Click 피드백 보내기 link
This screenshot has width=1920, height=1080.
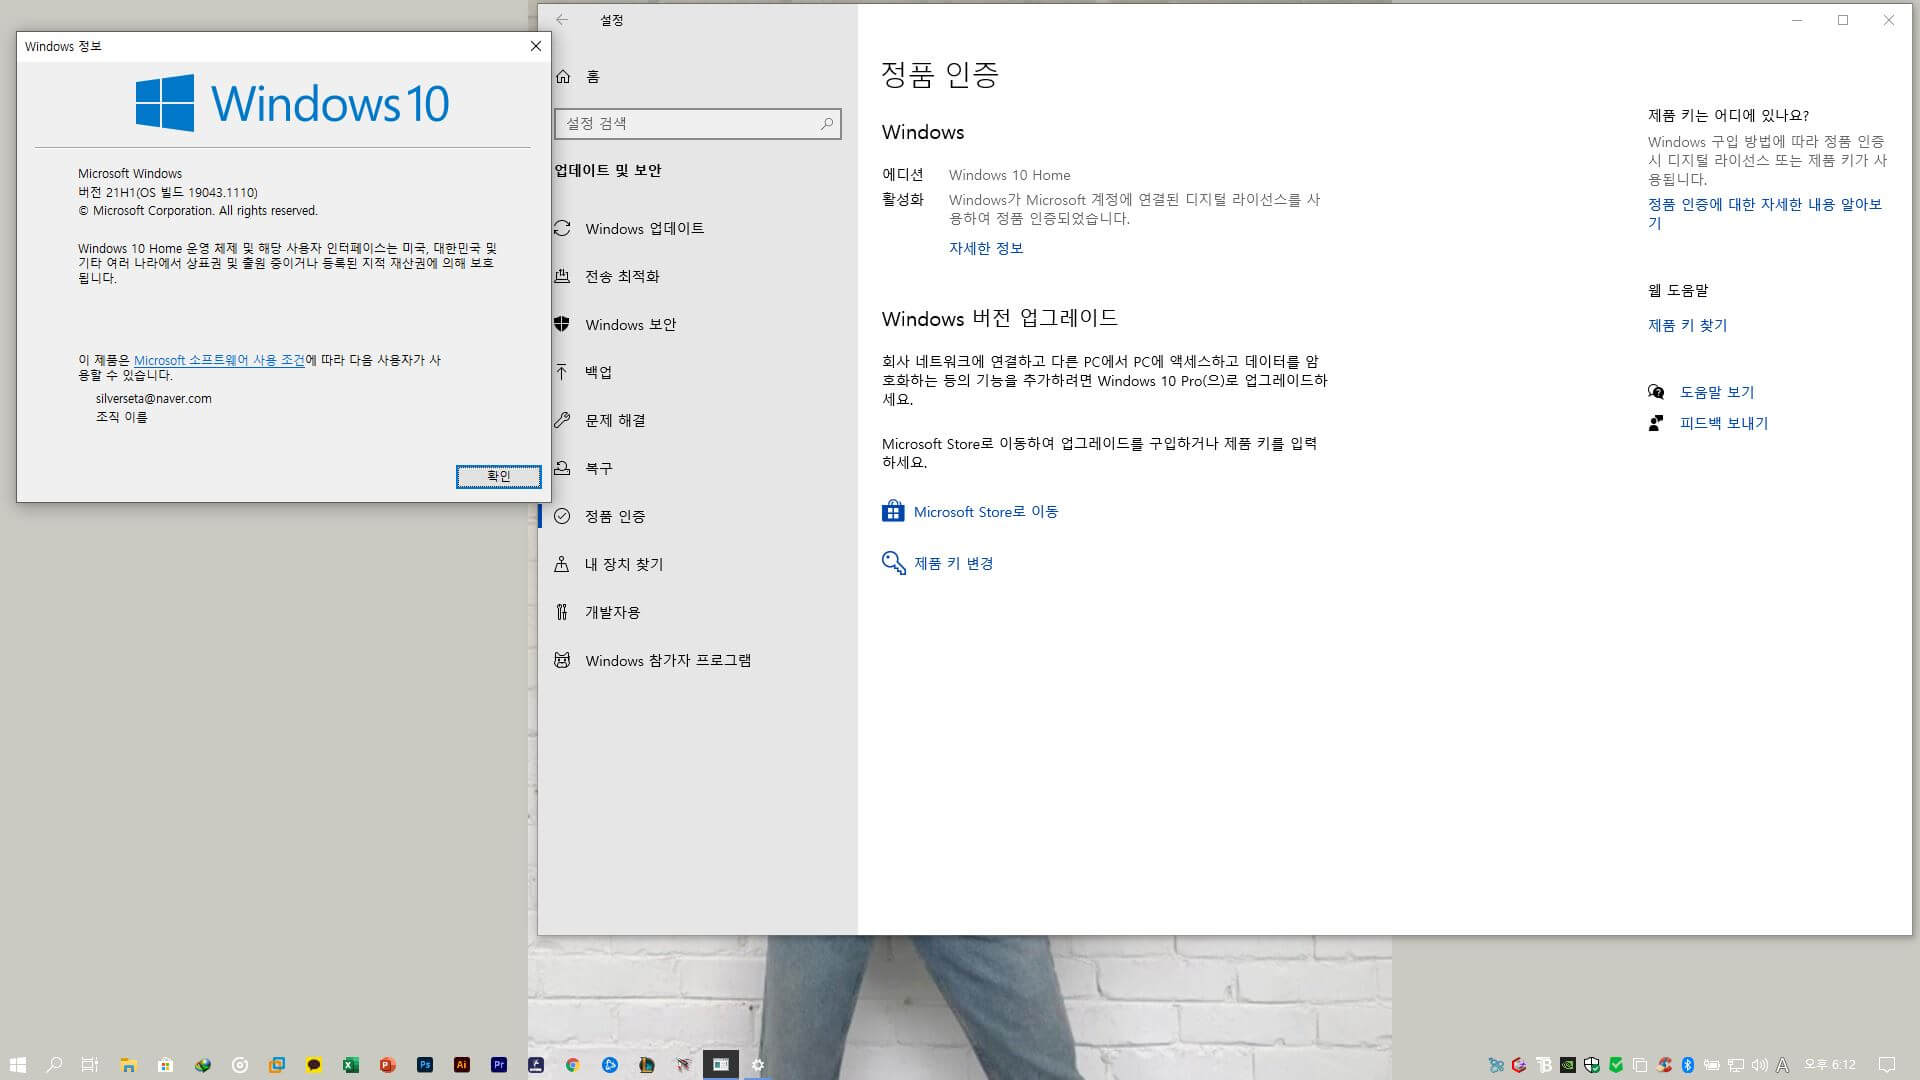pos(1724,424)
